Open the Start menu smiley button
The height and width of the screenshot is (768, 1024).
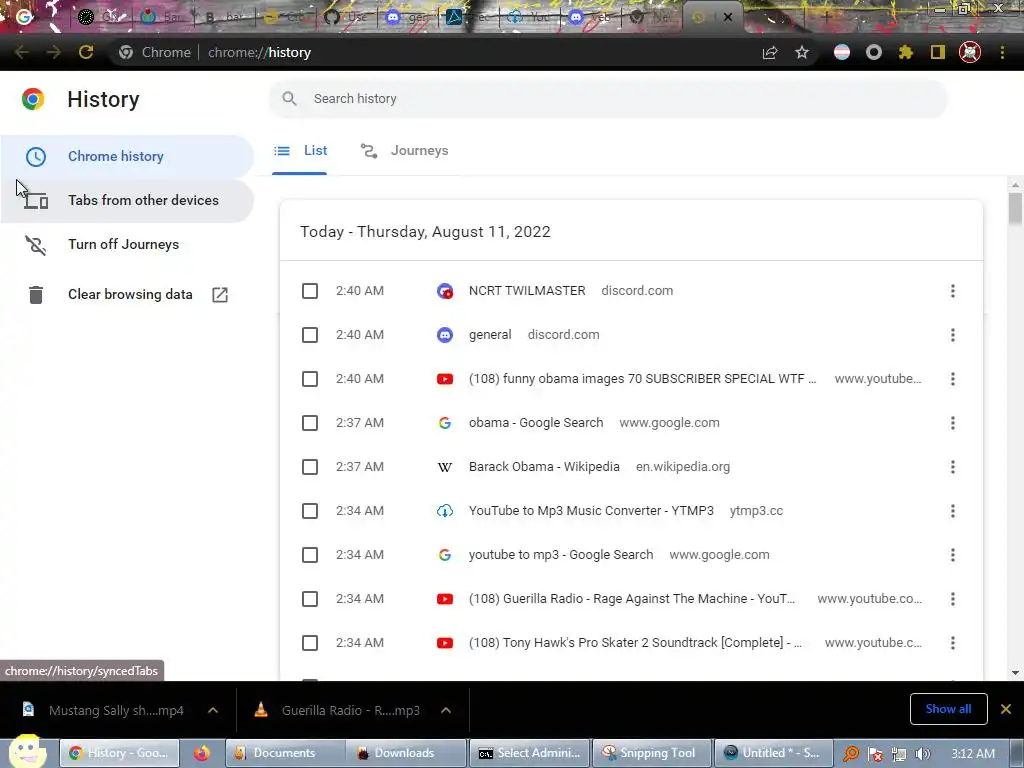coord(27,751)
